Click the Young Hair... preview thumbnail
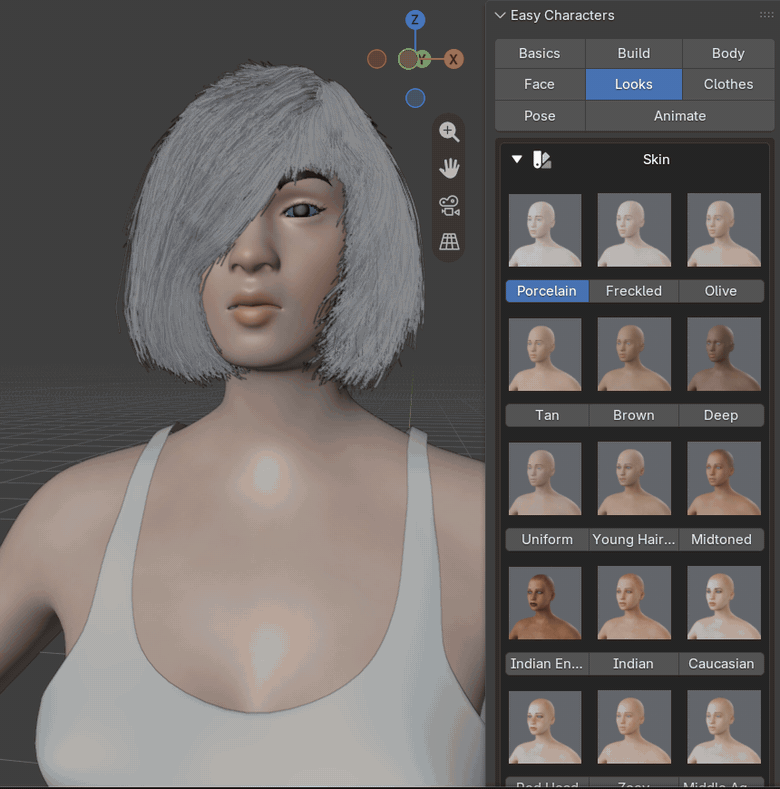This screenshot has width=780, height=789. (x=634, y=479)
